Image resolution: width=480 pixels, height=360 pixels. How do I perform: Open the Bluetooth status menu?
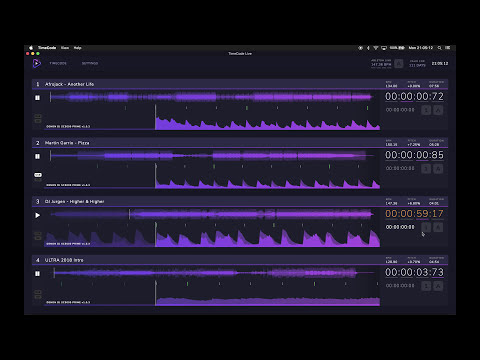click(368, 48)
